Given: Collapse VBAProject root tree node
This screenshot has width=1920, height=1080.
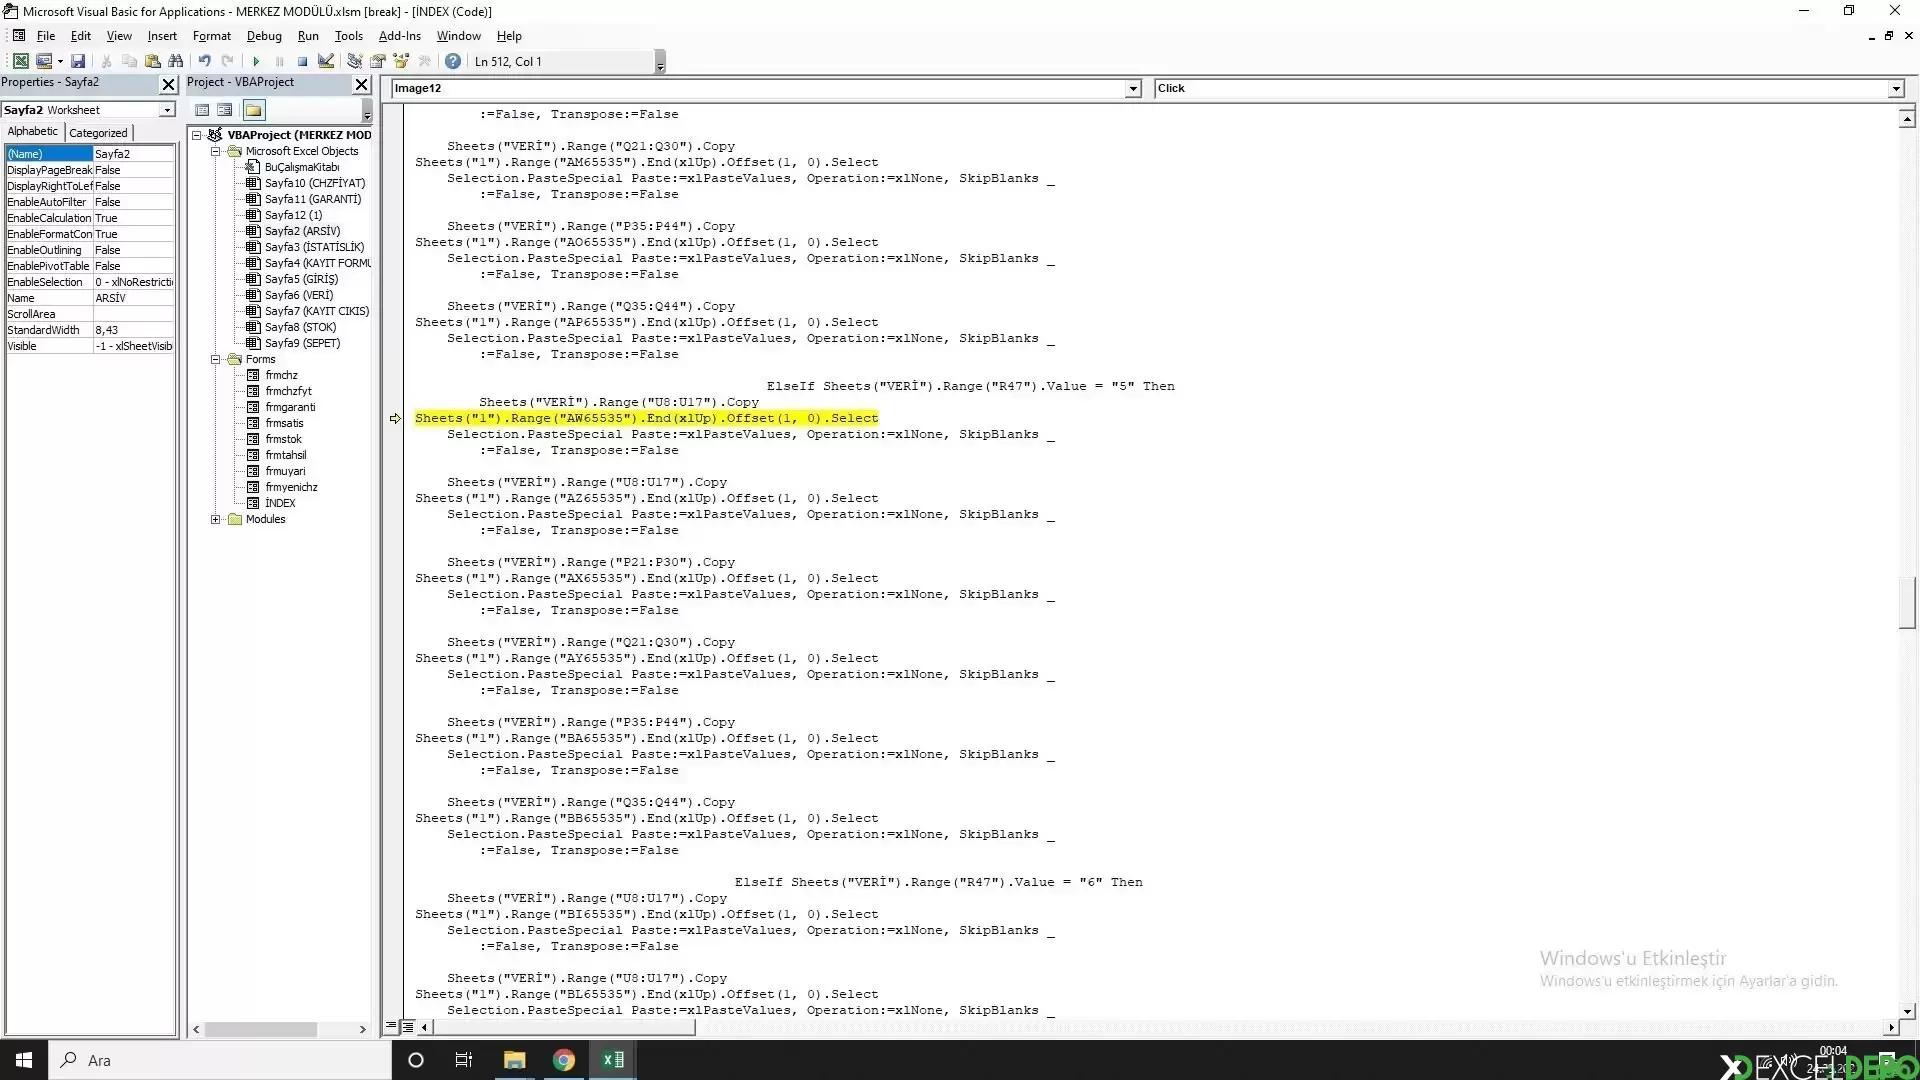Looking at the screenshot, I should [x=197, y=135].
